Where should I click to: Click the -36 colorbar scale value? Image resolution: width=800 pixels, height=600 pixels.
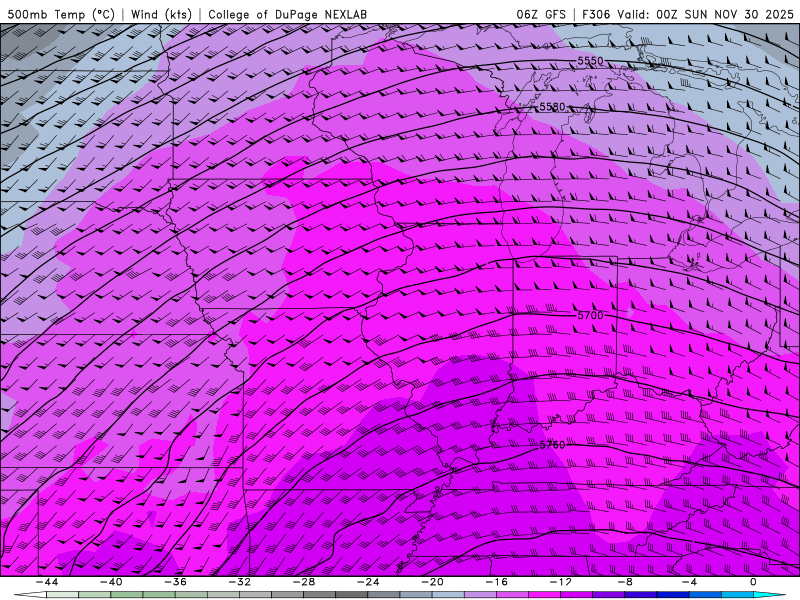point(175,582)
